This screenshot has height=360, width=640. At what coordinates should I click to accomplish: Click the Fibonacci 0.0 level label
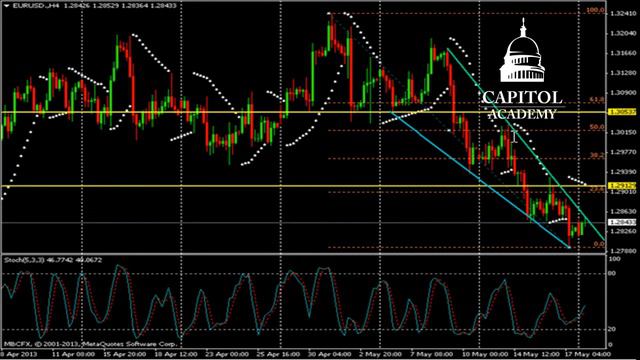599,244
